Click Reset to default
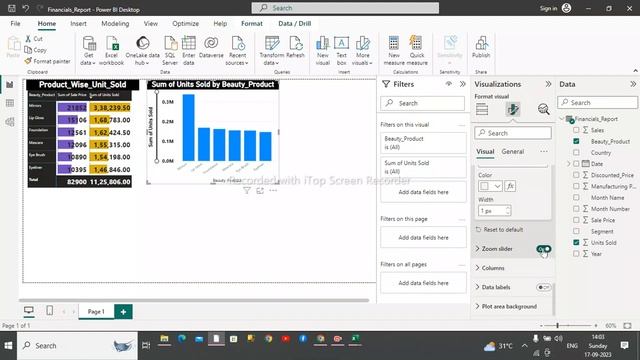Viewport: 640px width, 360px height. point(500,230)
